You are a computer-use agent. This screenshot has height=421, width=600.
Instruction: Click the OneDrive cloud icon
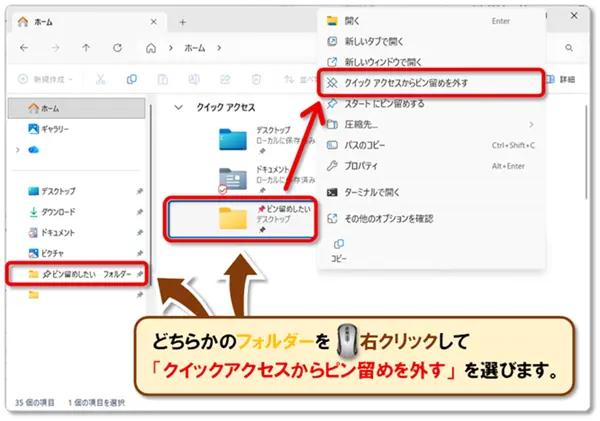pyautogui.click(x=34, y=150)
